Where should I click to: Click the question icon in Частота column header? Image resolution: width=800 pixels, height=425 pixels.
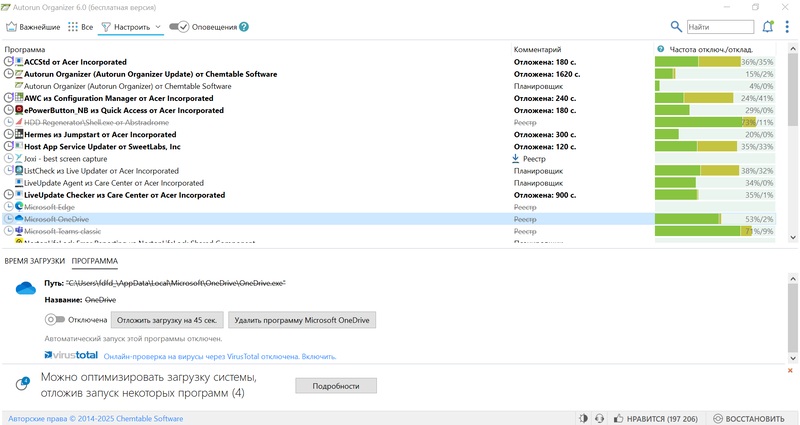tap(661, 49)
